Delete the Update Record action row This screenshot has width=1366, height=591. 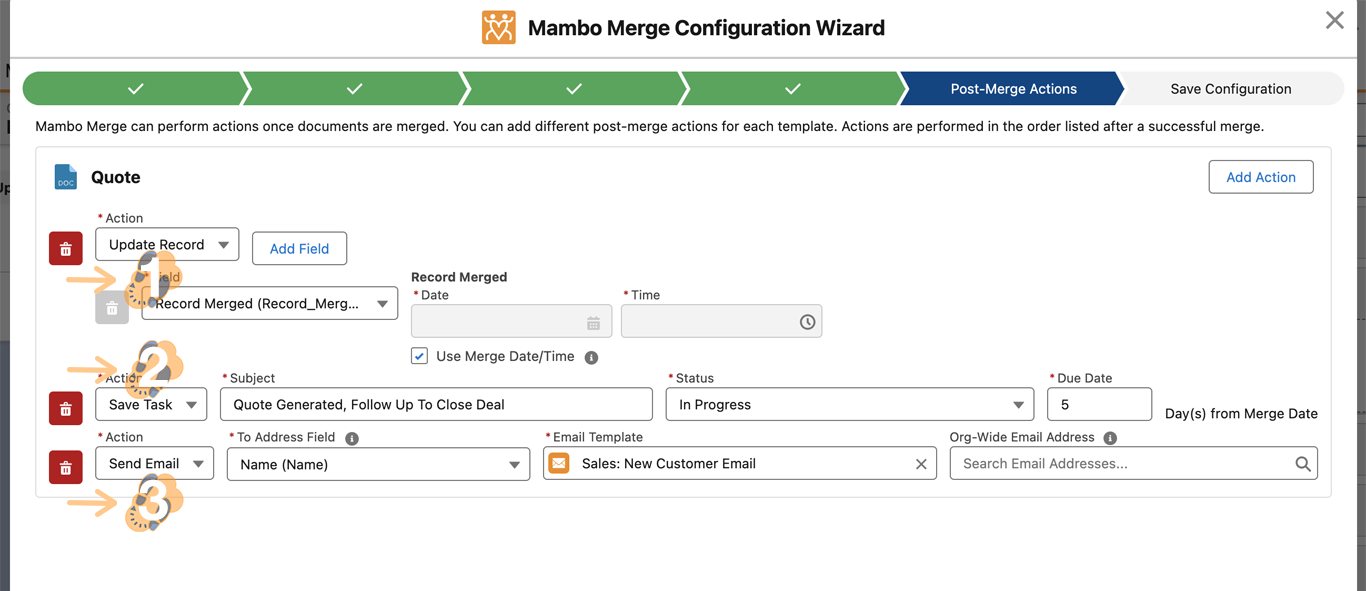66,249
